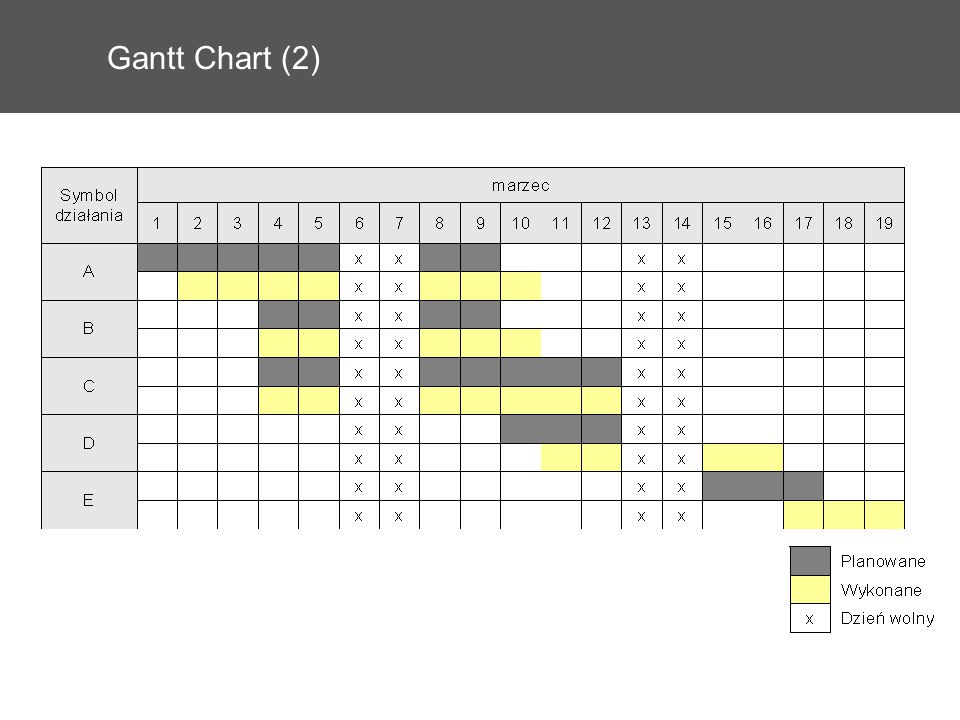This screenshot has width=960, height=720.
Task: Click the day 6 column header
Action: tap(359, 223)
